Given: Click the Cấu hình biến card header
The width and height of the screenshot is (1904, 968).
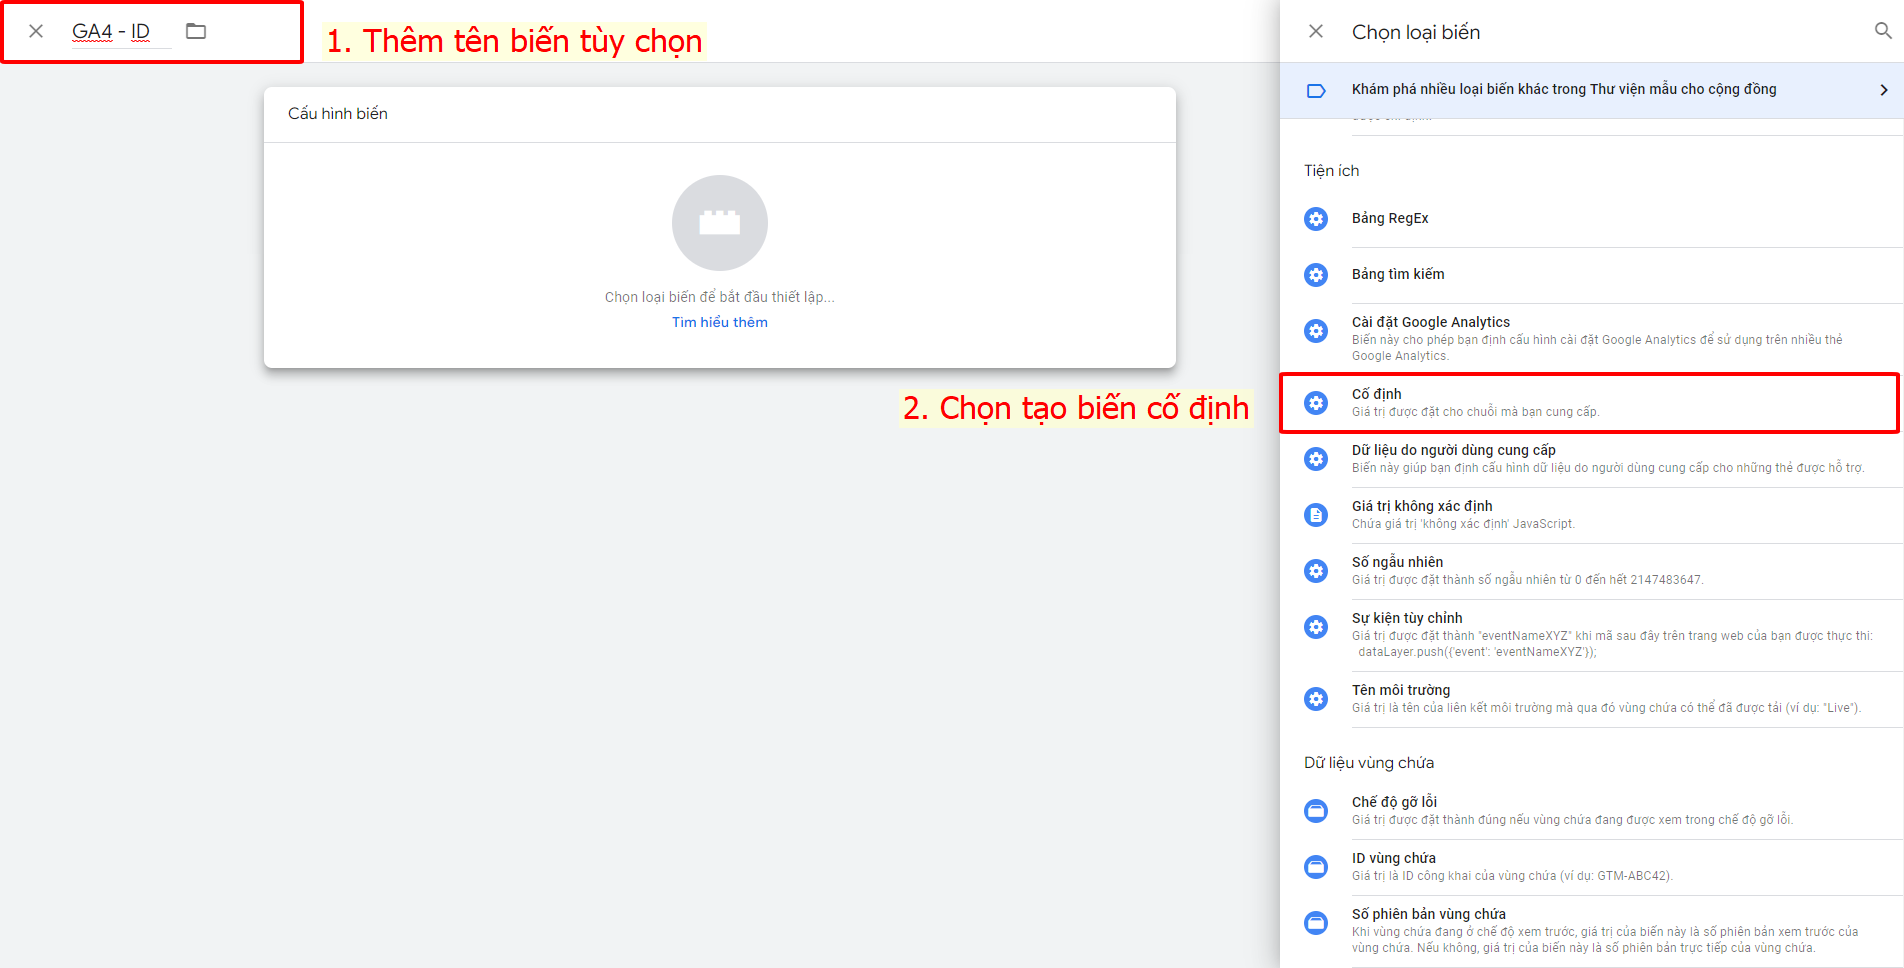Looking at the screenshot, I should [720, 114].
